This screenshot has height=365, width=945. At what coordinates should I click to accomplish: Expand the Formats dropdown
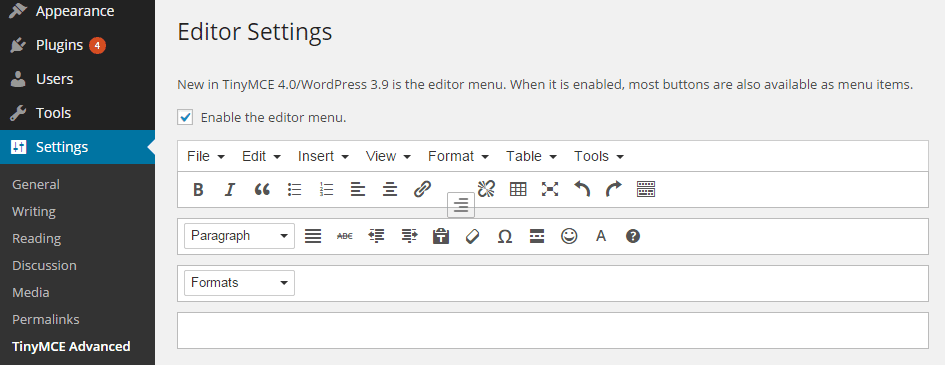click(x=239, y=283)
